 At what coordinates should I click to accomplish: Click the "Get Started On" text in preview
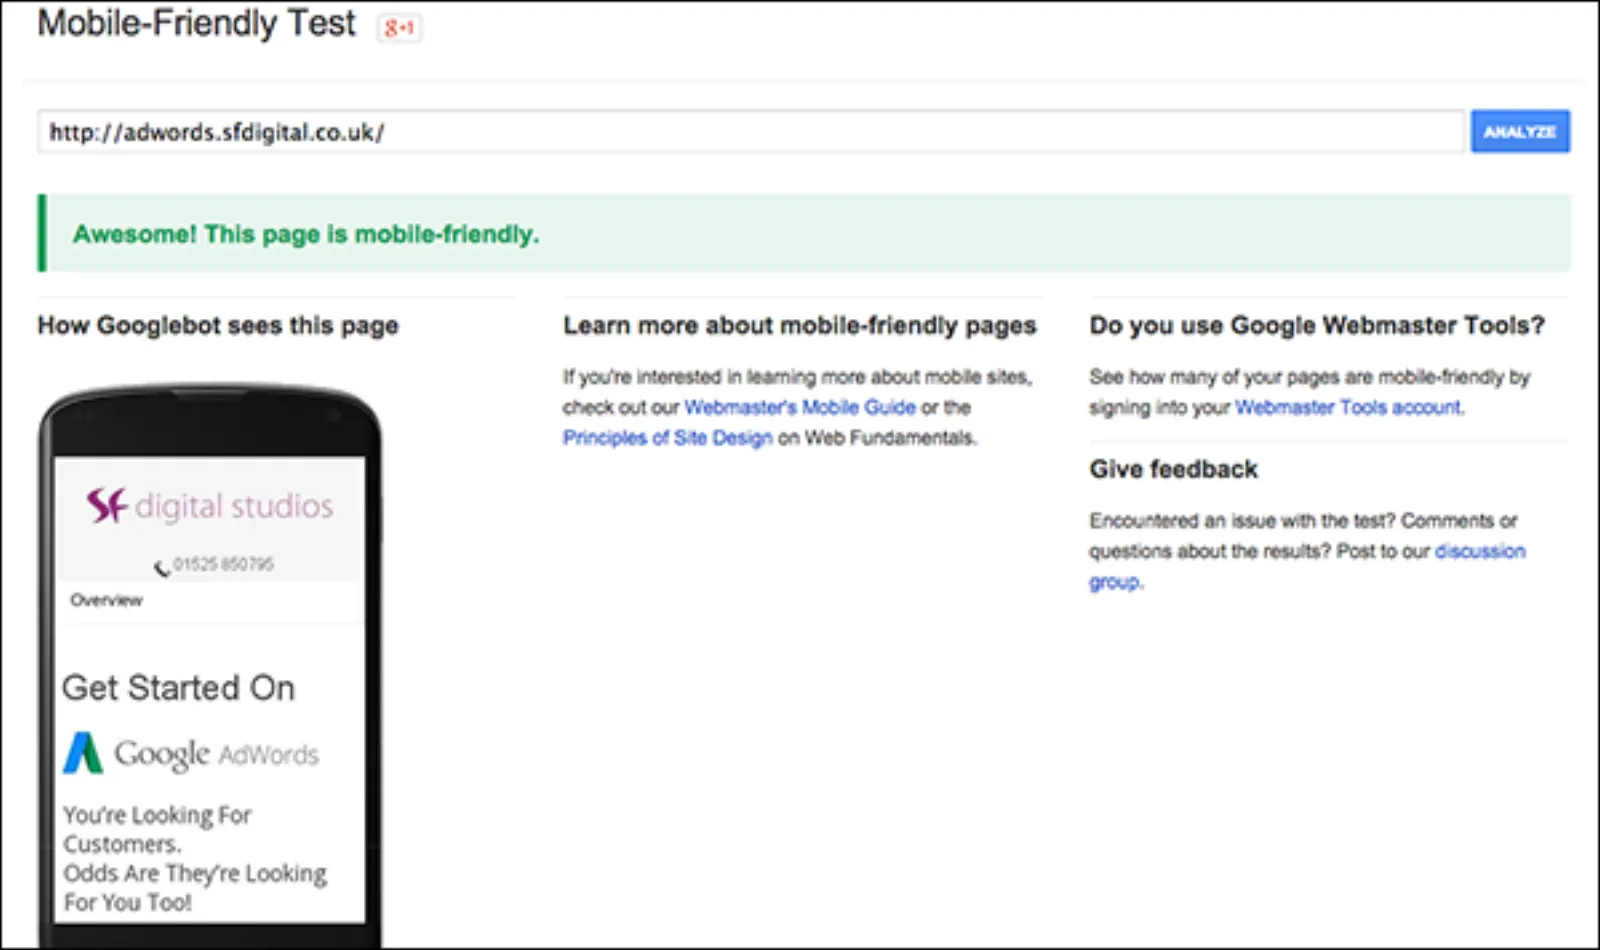(x=178, y=688)
